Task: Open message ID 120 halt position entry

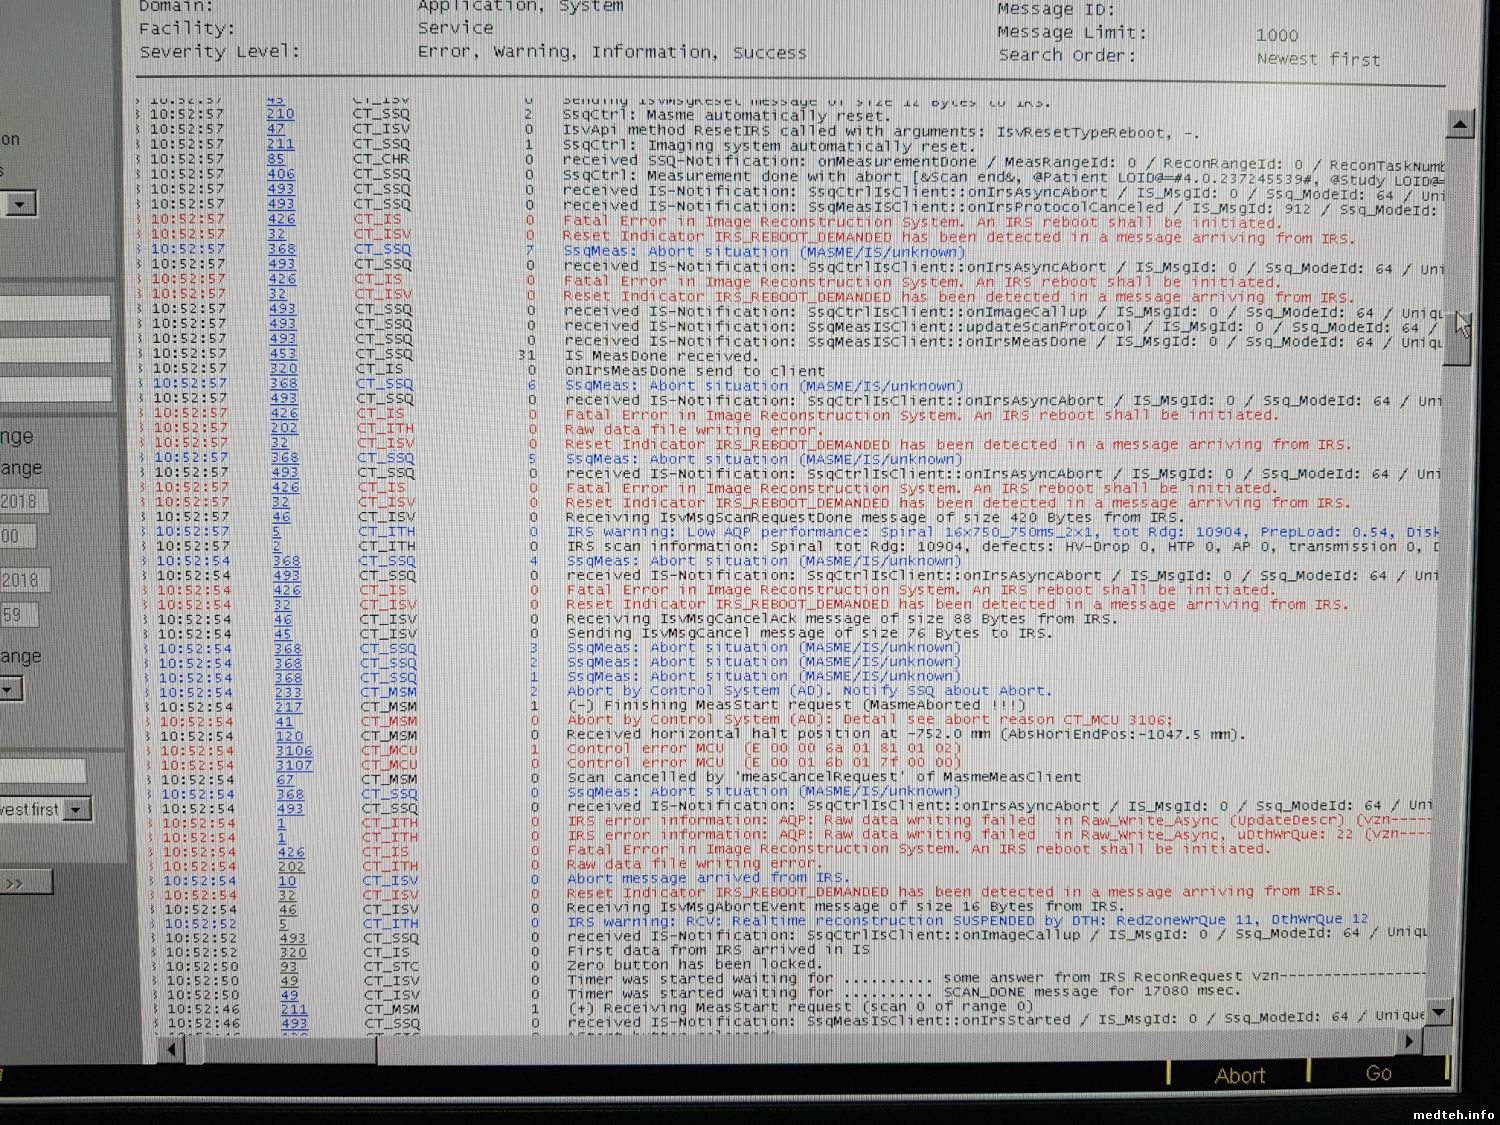Action: point(289,736)
